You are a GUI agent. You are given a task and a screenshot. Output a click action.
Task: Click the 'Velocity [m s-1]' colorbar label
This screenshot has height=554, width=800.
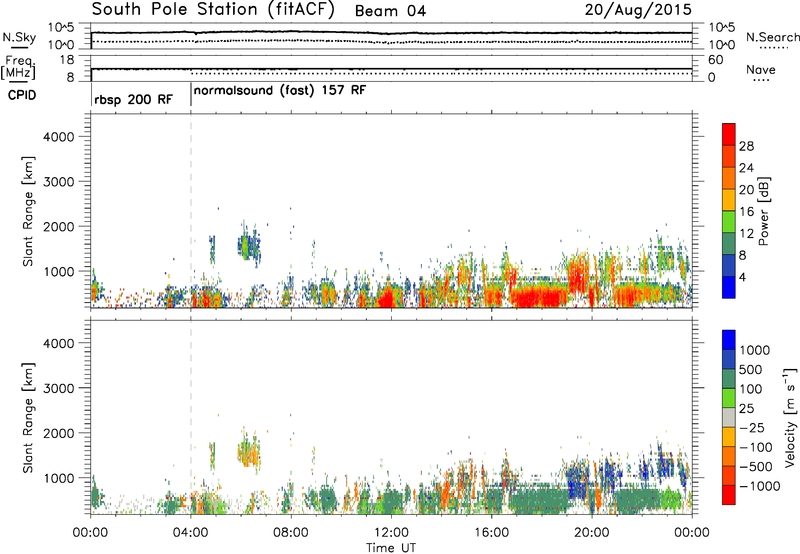790,417
